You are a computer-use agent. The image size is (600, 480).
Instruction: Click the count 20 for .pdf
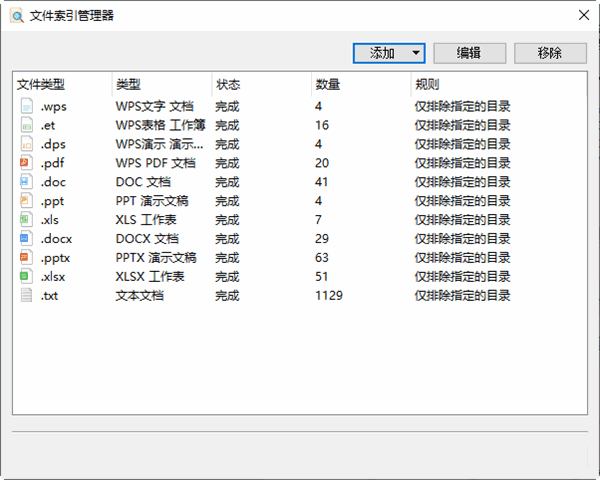(x=322, y=163)
